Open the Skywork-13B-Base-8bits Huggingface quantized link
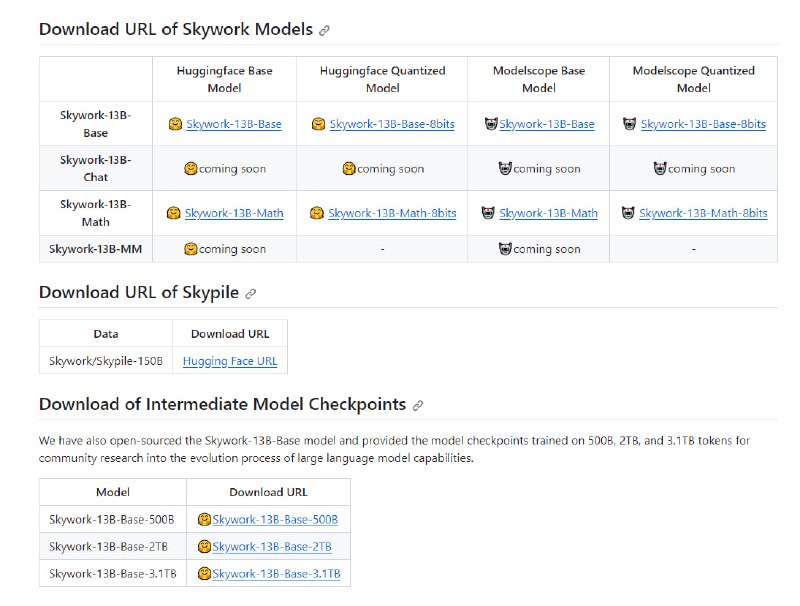 [x=392, y=123]
